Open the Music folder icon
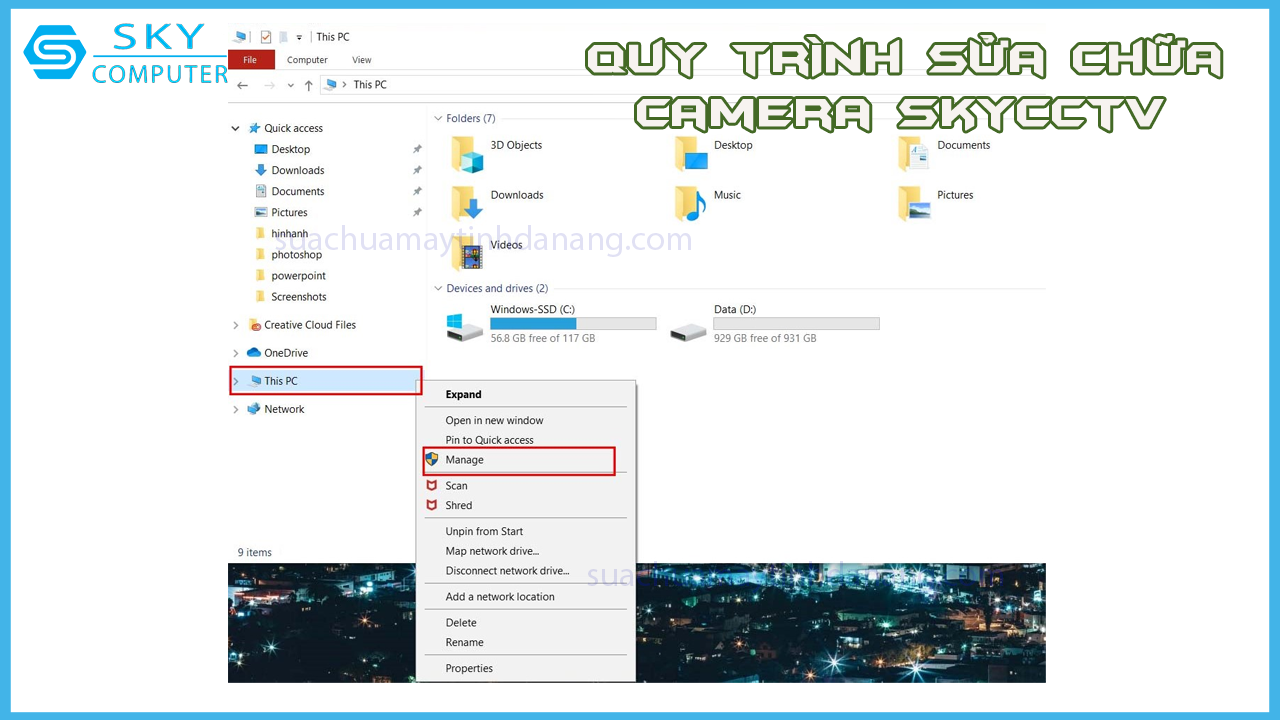This screenshot has height=720, width=1280. 690,204
